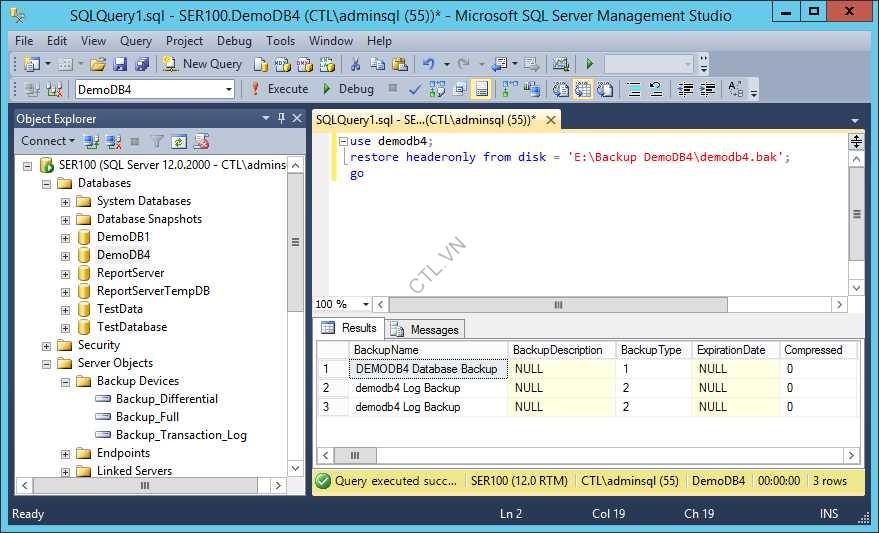Image resolution: width=879 pixels, height=533 pixels.
Task: Open Object Explorer window position dropdown
Action: (x=266, y=118)
